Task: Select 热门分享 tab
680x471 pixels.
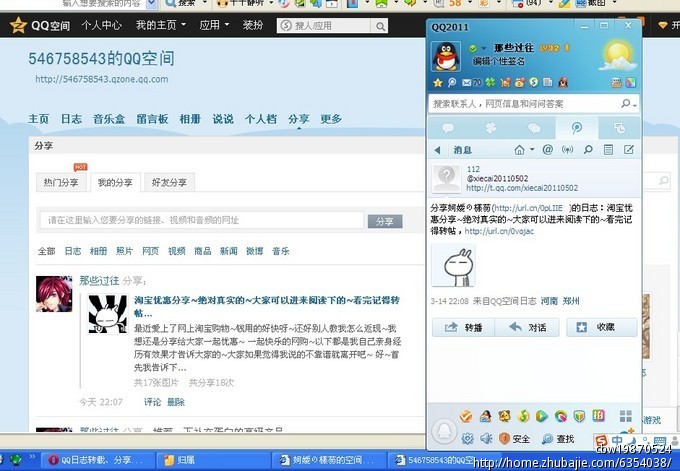Action: 61,183
